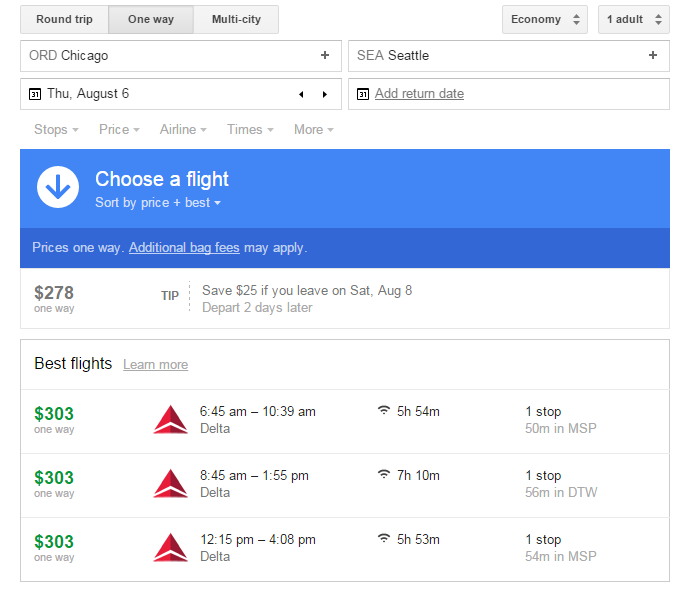Add another destination with the SEA Seattle plus icon
This screenshot has height=591, width=683.
pos(653,55)
